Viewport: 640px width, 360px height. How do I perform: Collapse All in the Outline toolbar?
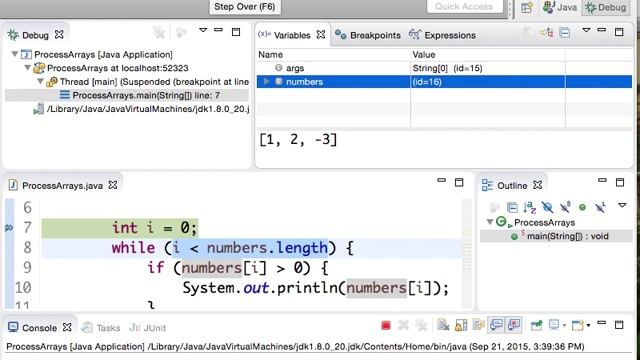click(x=512, y=207)
